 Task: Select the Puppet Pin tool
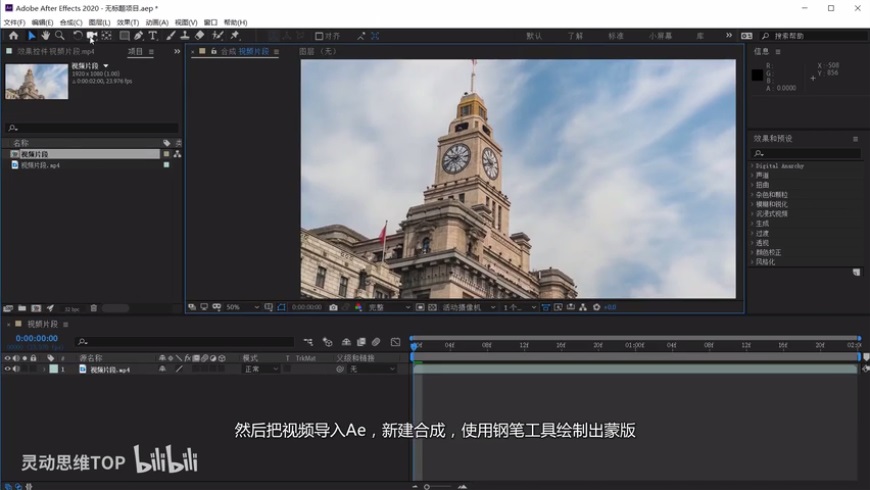tap(235, 36)
